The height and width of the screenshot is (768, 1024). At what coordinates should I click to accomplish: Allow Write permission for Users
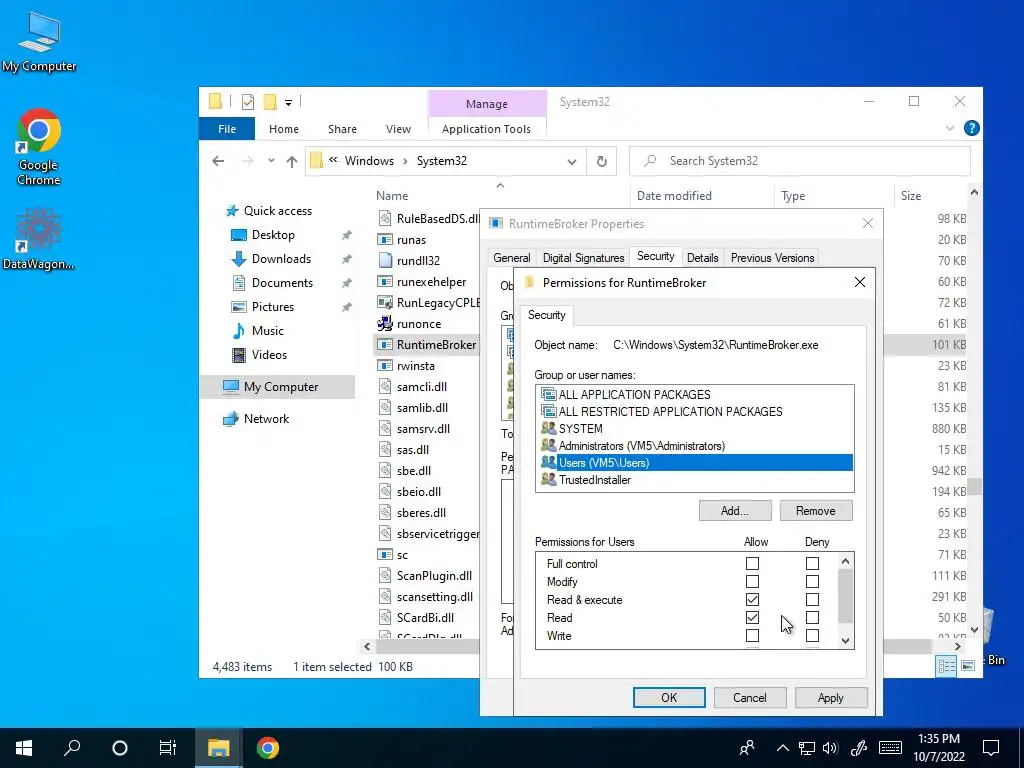pos(752,635)
